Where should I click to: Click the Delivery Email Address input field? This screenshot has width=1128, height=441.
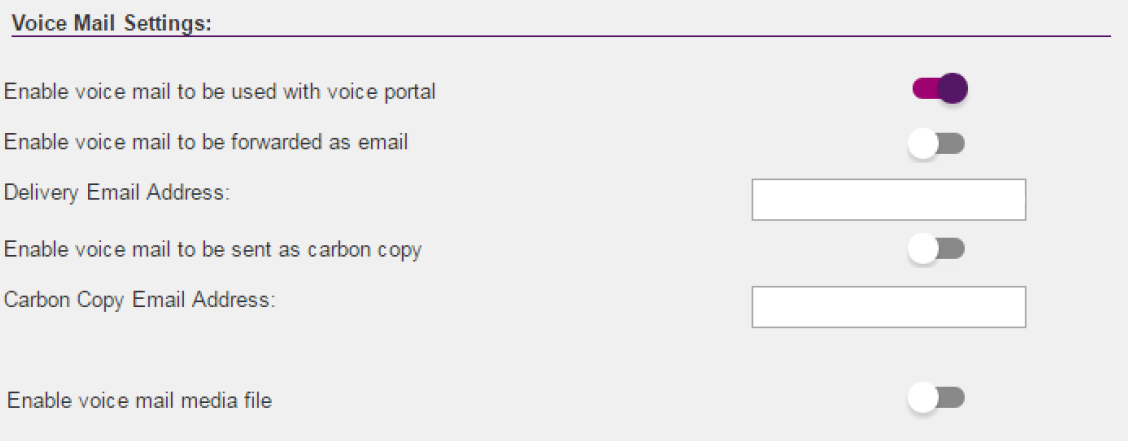888,200
